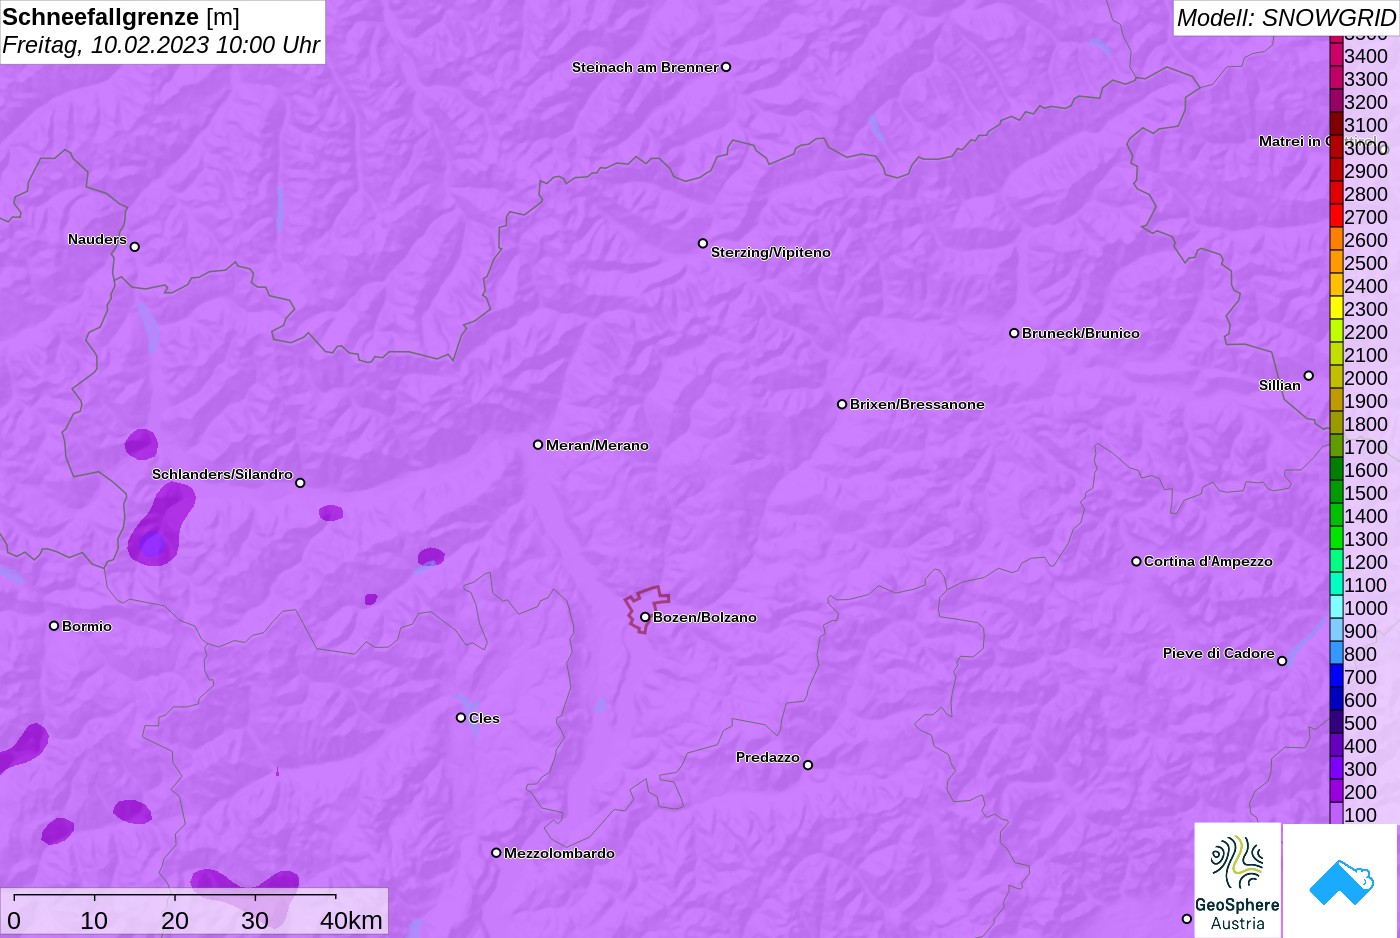Image resolution: width=1400 pixels, height=938 pixels.
Task: Click the Steinach am Brenner marker dot
Action: click(x=726, y=67)
